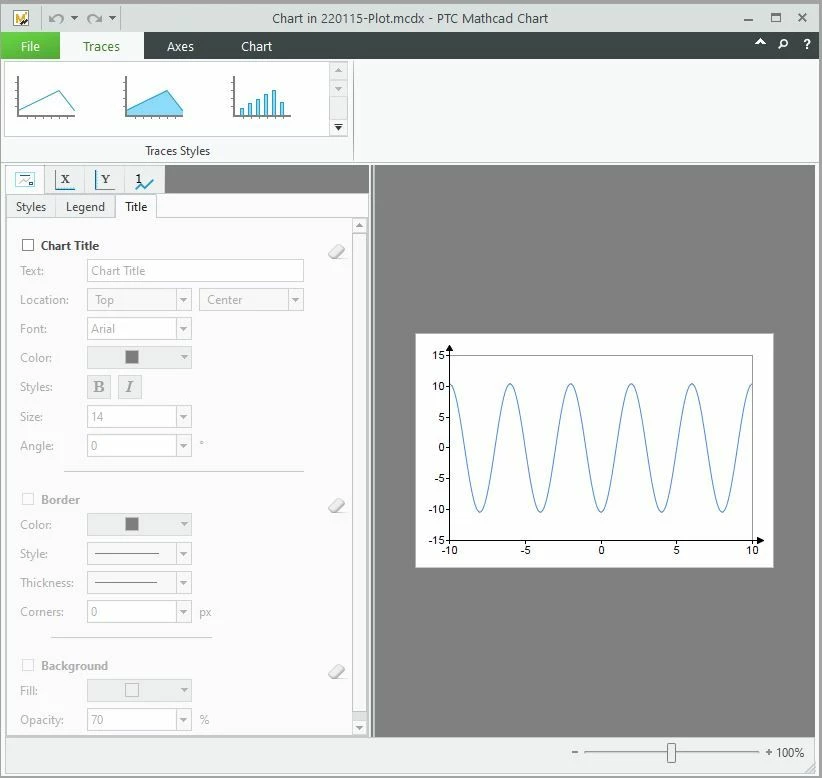
Task: Open the Background Fill color picker
Action: [139, 690]
